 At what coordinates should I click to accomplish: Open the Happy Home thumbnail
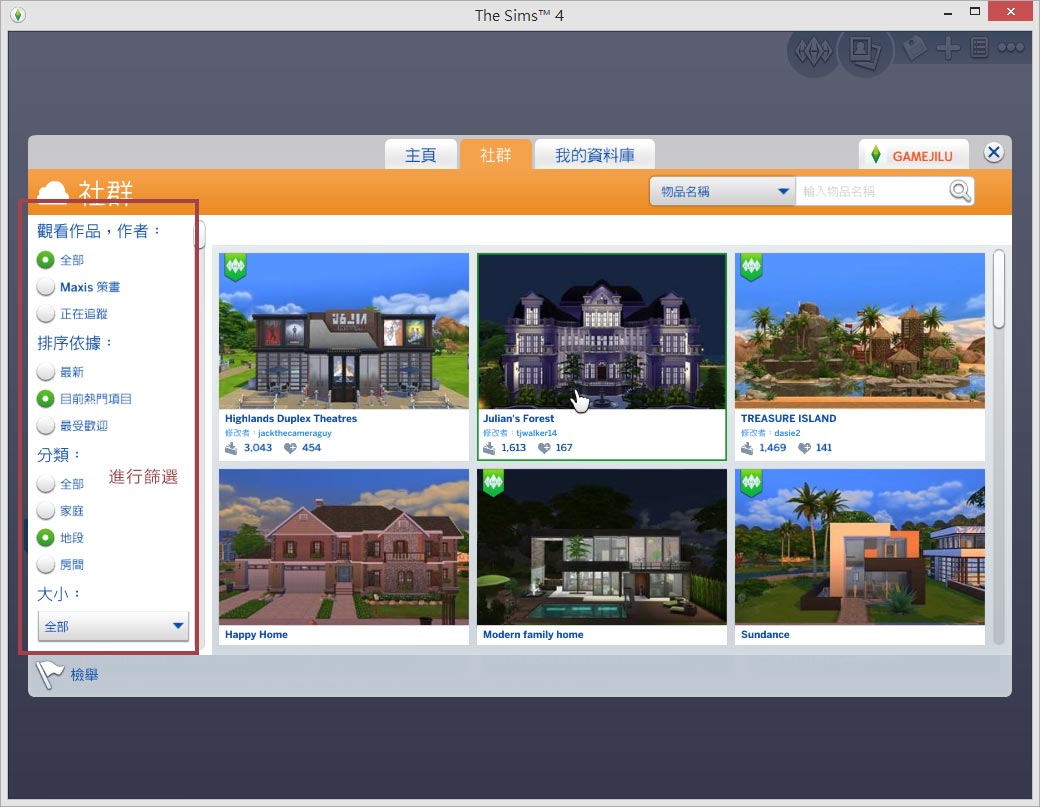[x=344, y=547]
